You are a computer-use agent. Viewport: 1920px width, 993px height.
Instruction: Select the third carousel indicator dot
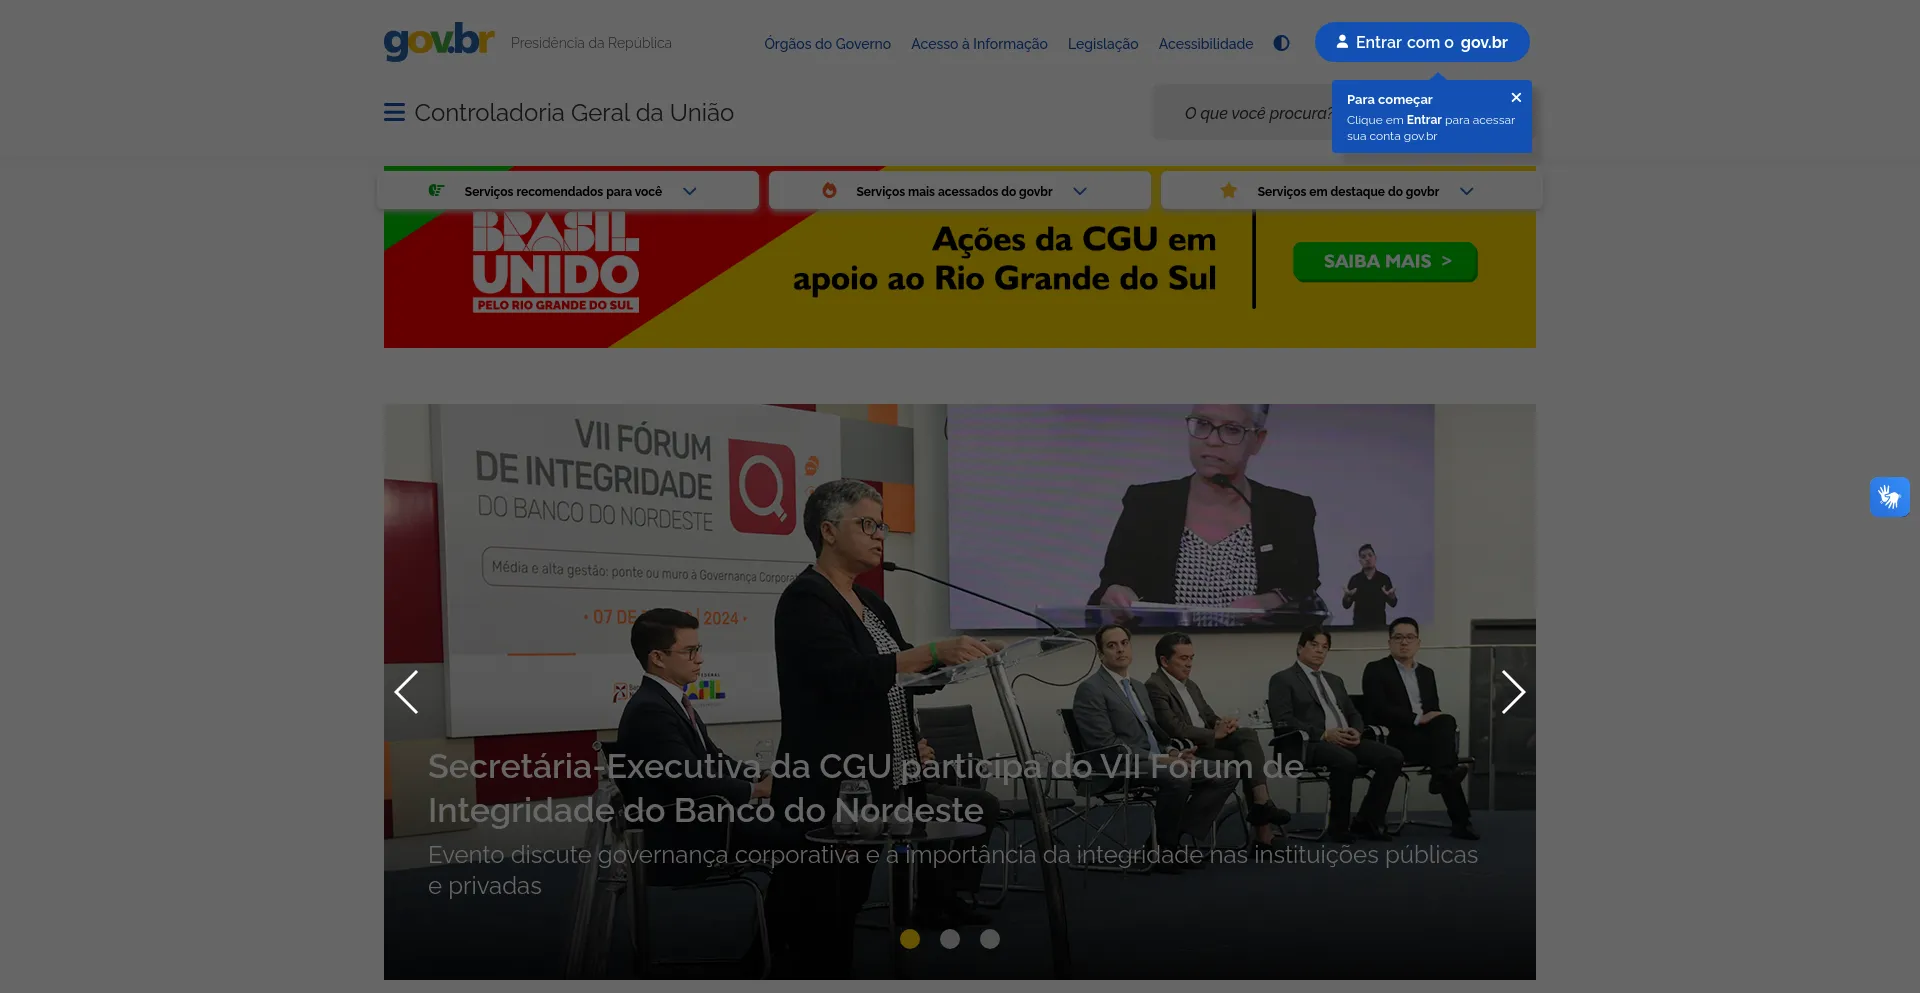[990, 939]
